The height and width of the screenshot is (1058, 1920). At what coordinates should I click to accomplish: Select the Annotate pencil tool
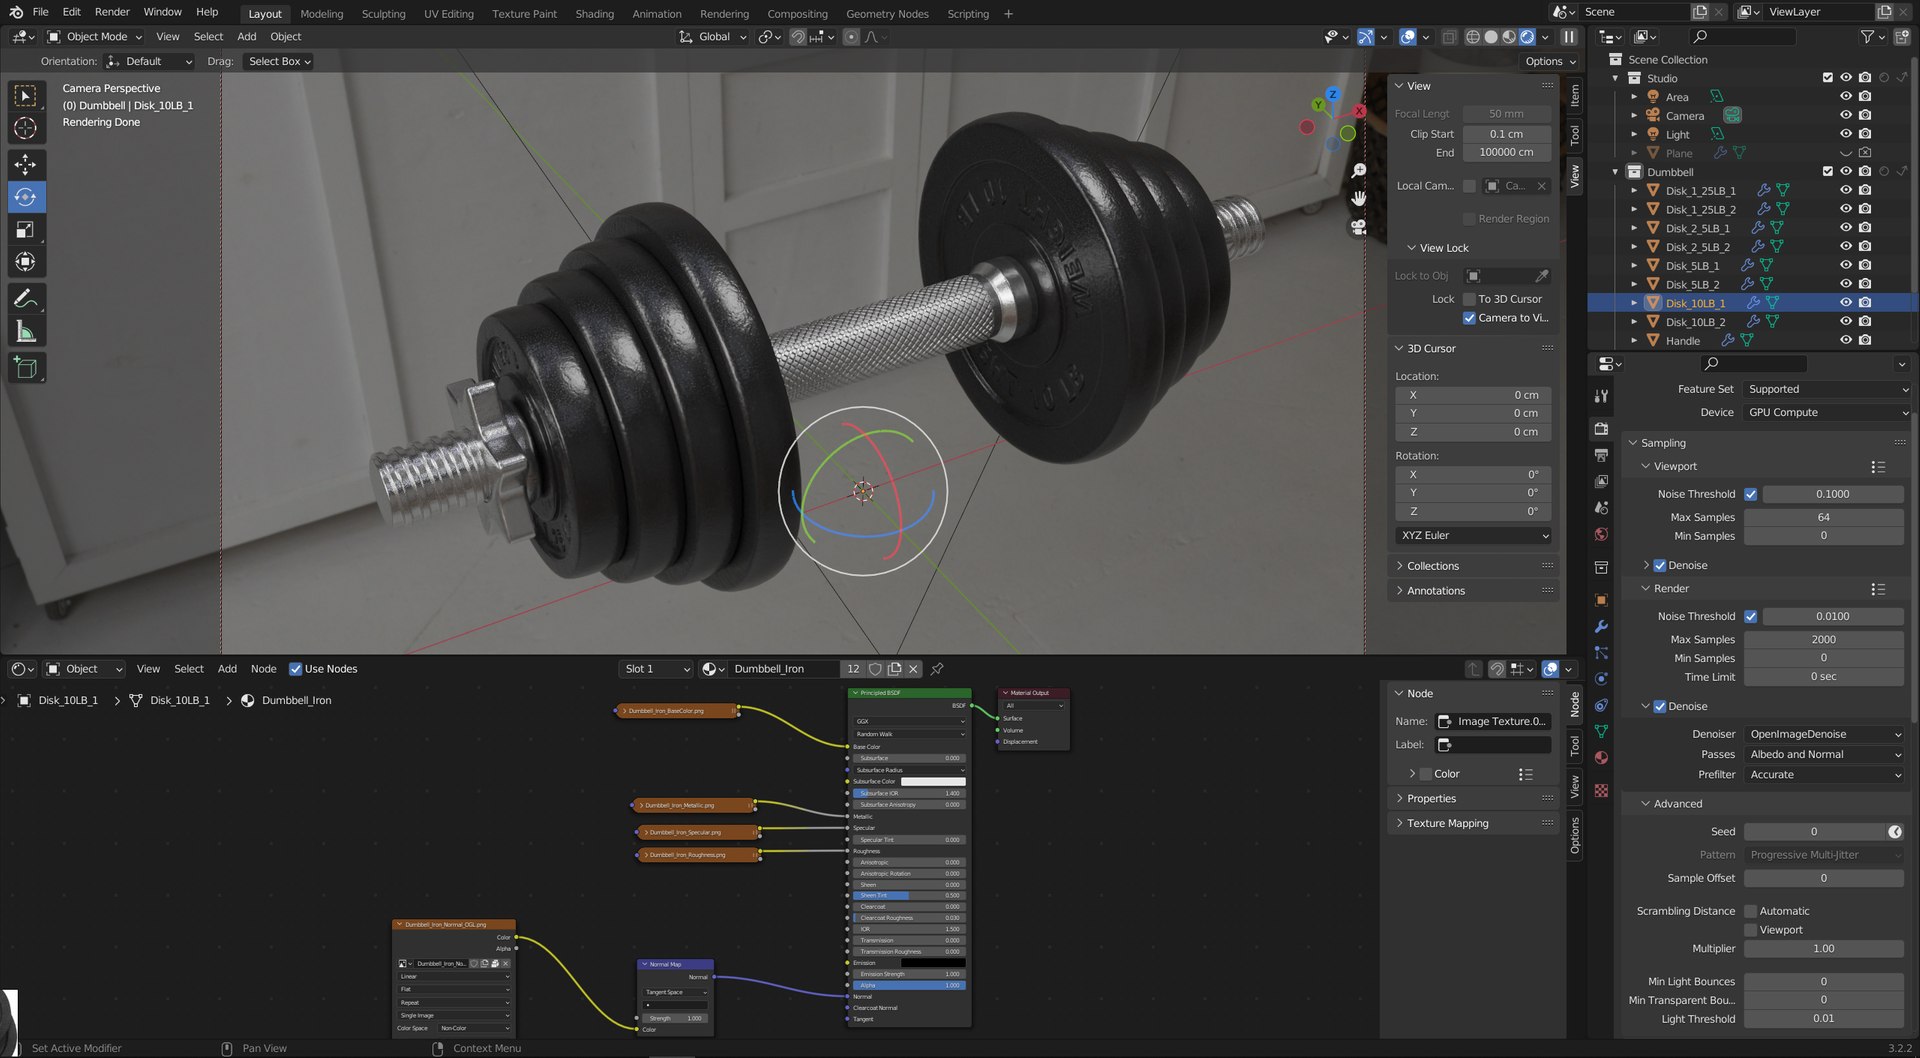[26, 299]
